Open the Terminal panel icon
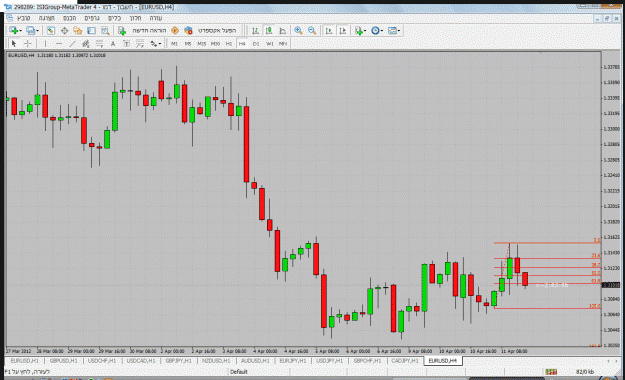Image resolution: width=625 pixels, height=380 pixels. (91, 31)
